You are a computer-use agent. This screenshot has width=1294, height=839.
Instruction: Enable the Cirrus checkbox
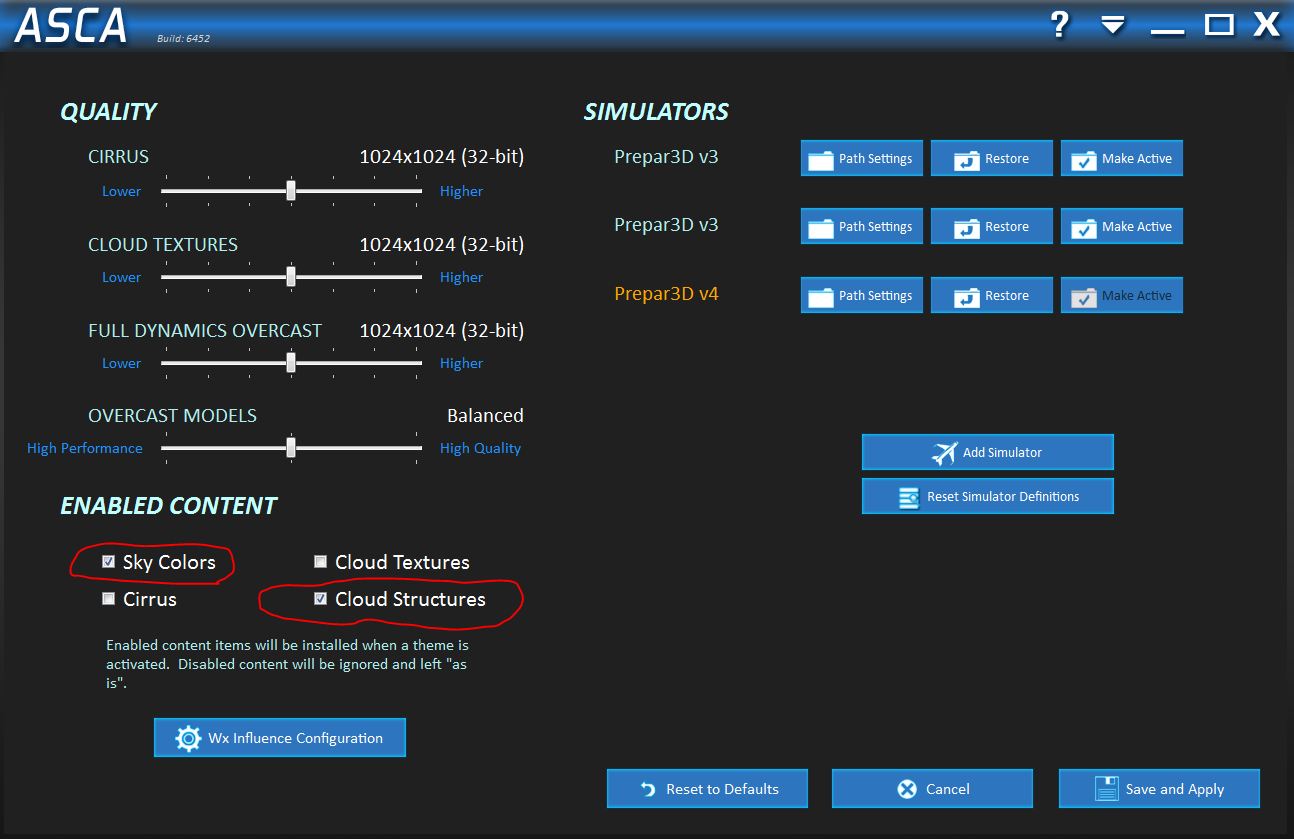pos(109,599)
